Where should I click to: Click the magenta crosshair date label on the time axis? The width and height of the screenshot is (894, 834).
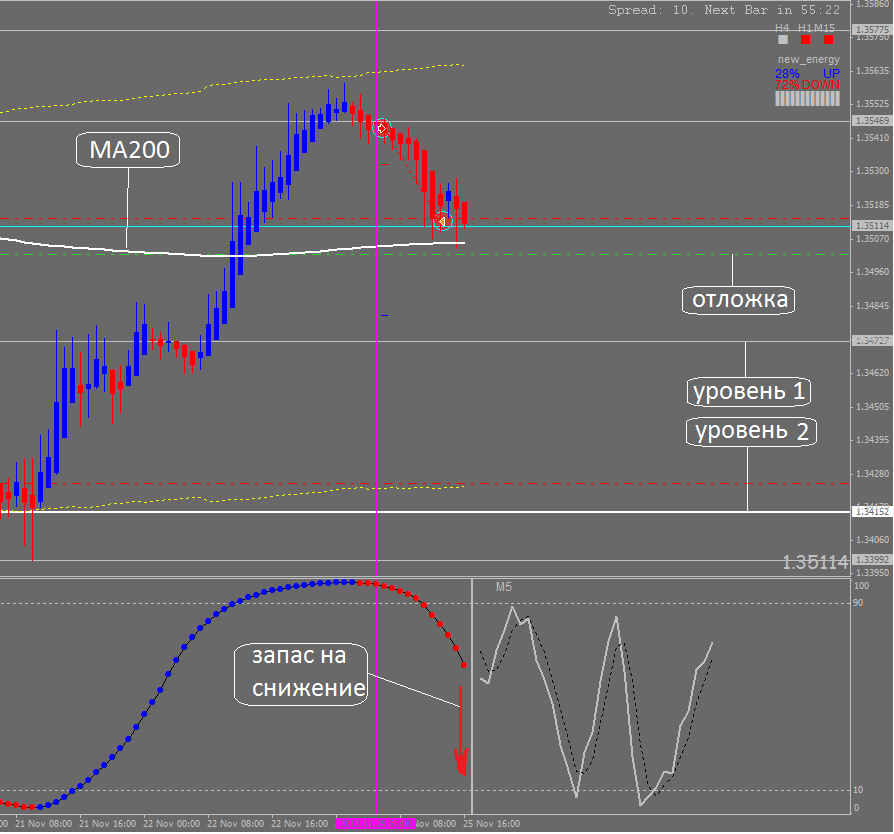376,824
